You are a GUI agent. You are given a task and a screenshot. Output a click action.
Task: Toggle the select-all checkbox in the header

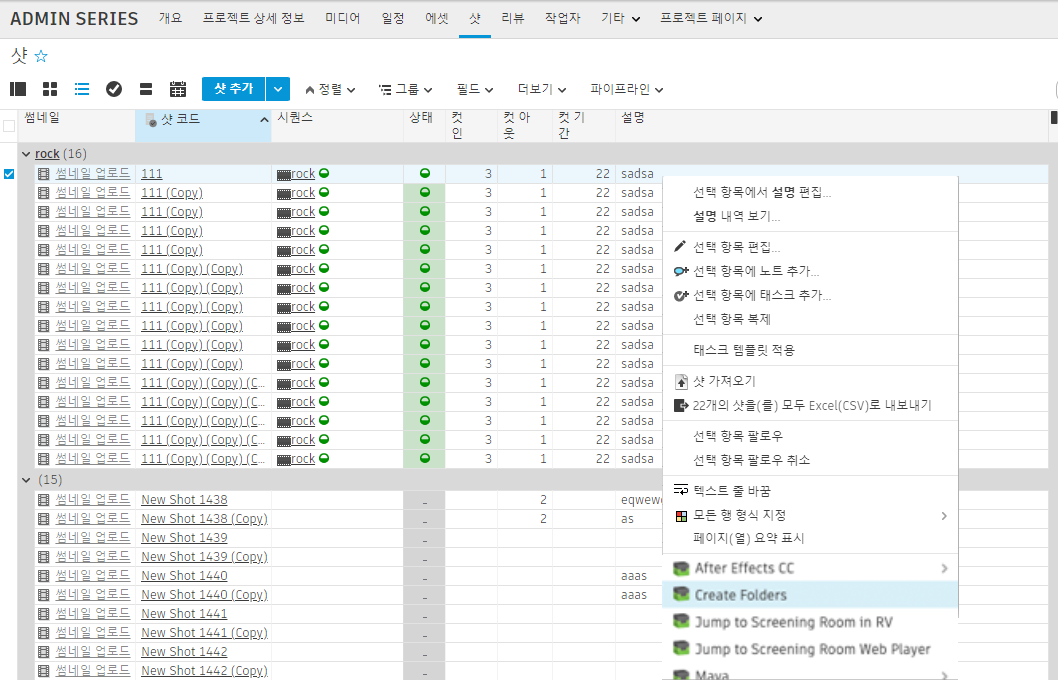point(9,126)
